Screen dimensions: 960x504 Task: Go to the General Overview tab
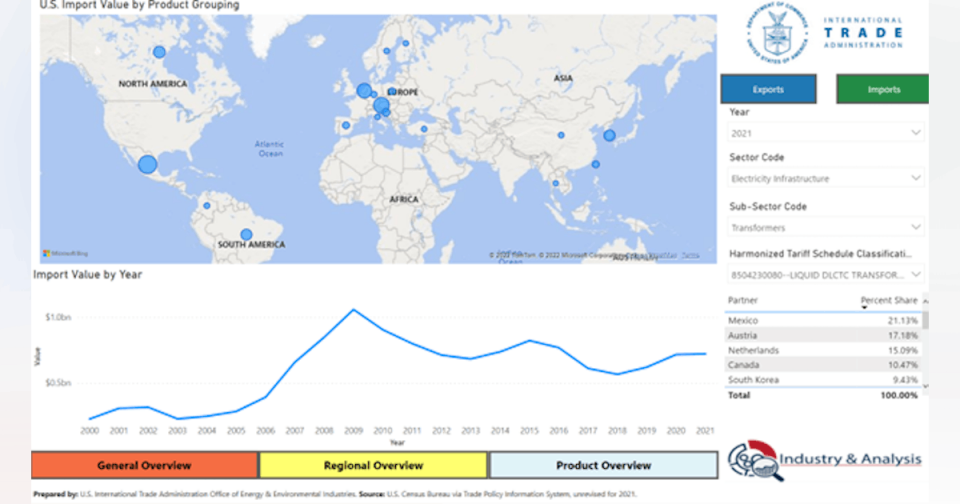pos(144,465)
